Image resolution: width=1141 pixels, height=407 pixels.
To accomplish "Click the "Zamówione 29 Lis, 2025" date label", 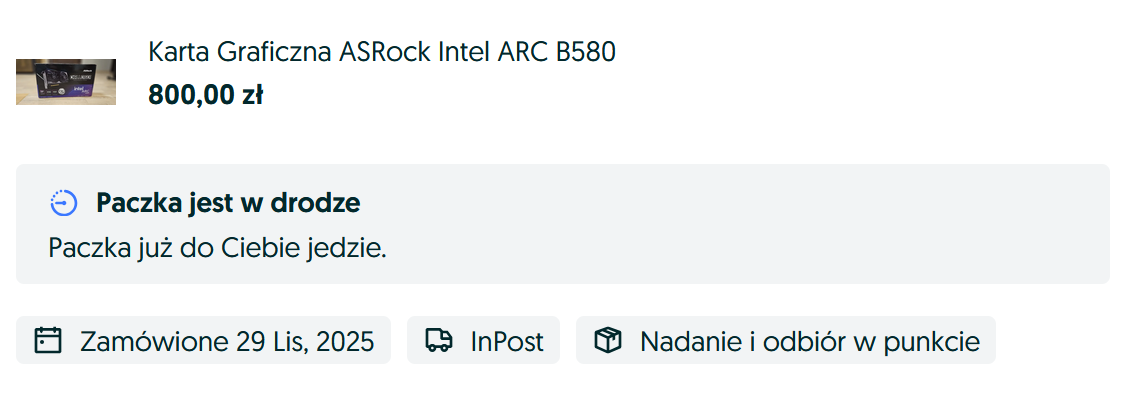I will (227, 341).
